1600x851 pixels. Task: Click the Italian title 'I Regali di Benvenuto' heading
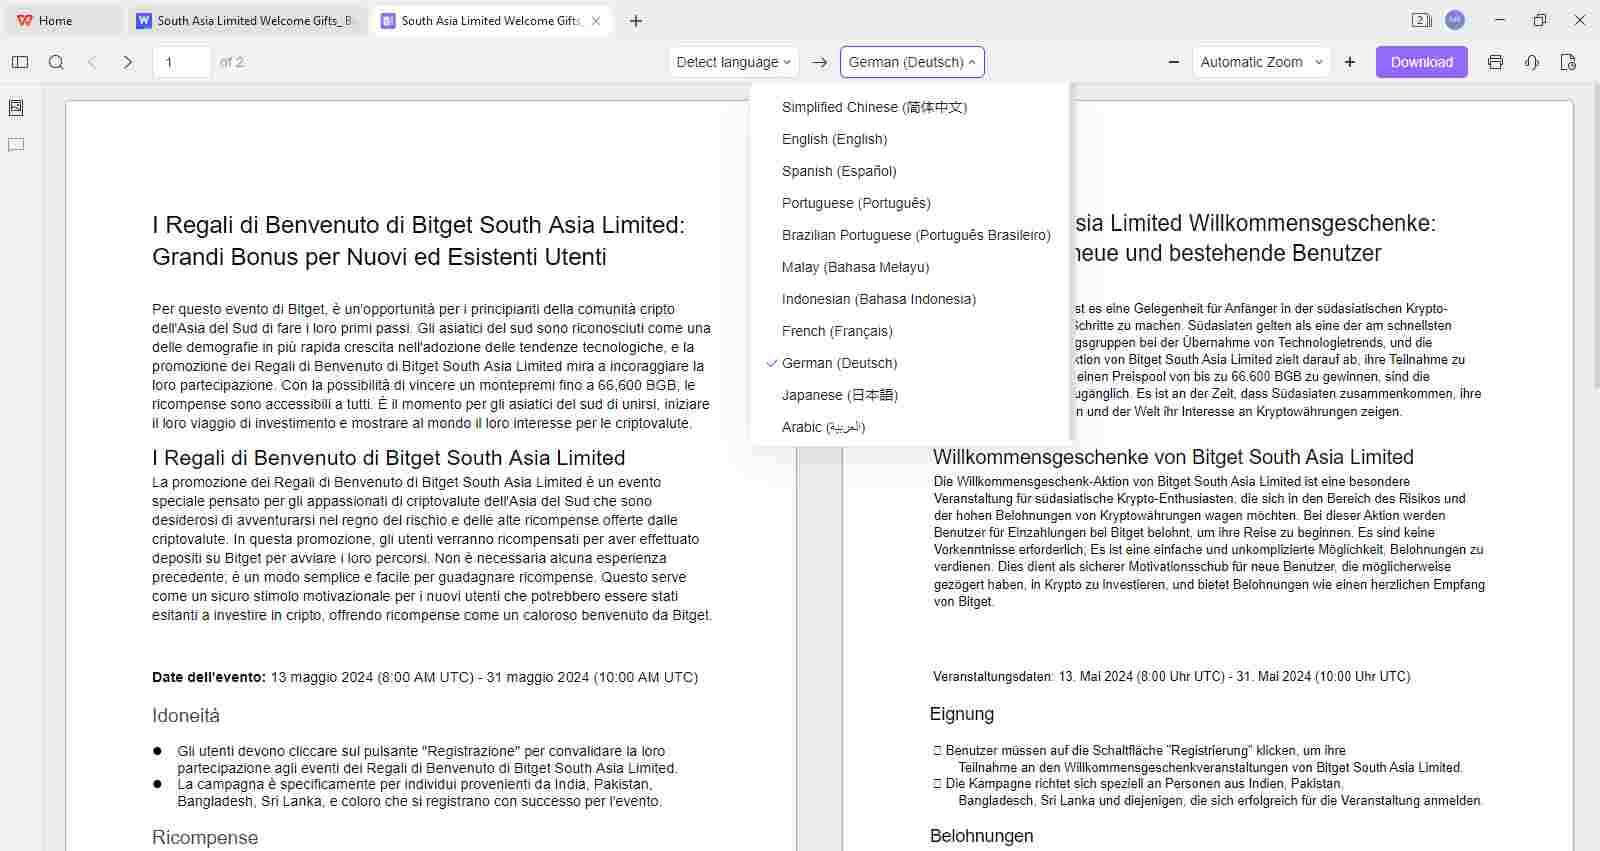pos(418,241)
